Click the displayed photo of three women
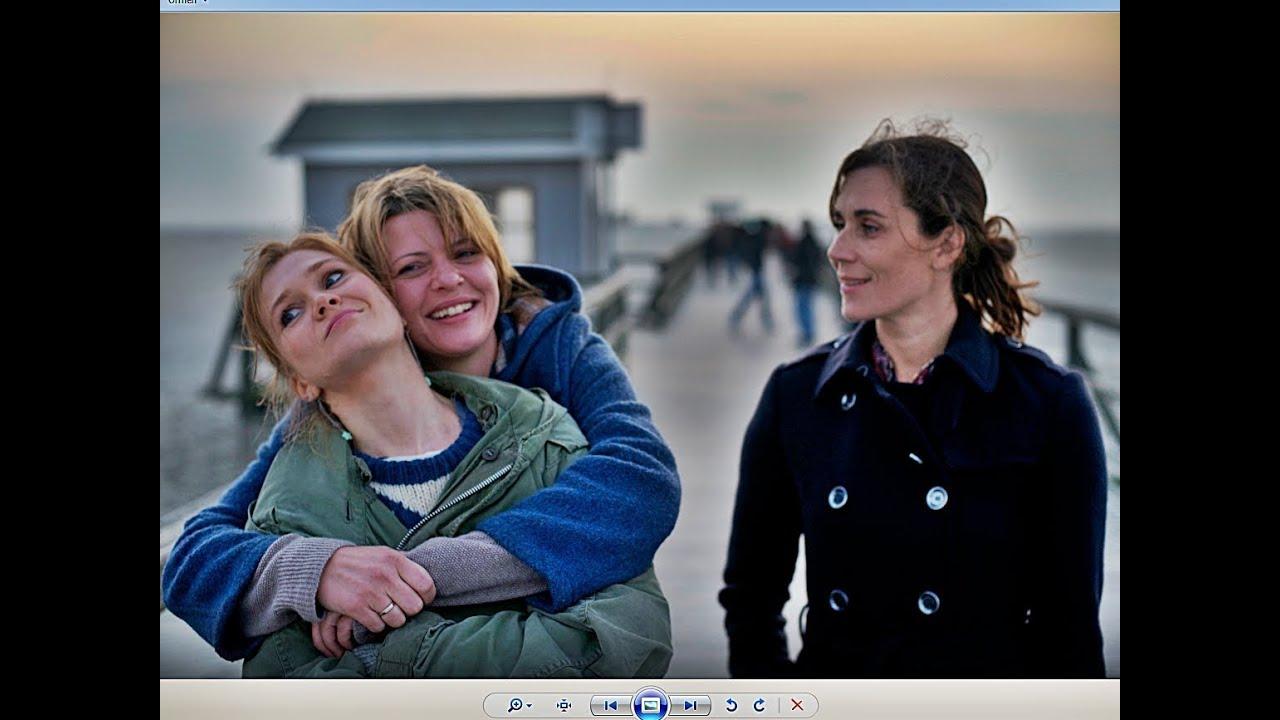This screenshot has width=1280, height=720. 640,345
